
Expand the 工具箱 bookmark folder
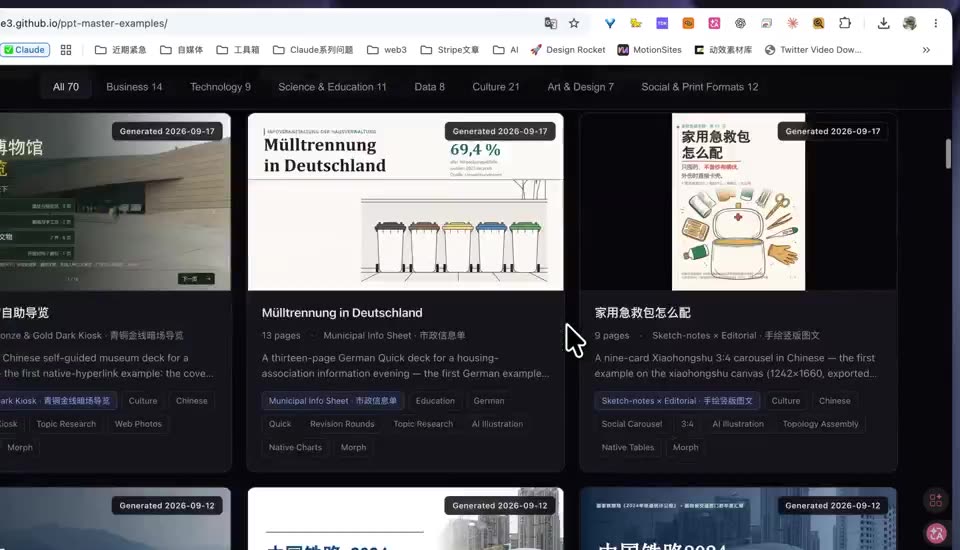click(238, 50)
